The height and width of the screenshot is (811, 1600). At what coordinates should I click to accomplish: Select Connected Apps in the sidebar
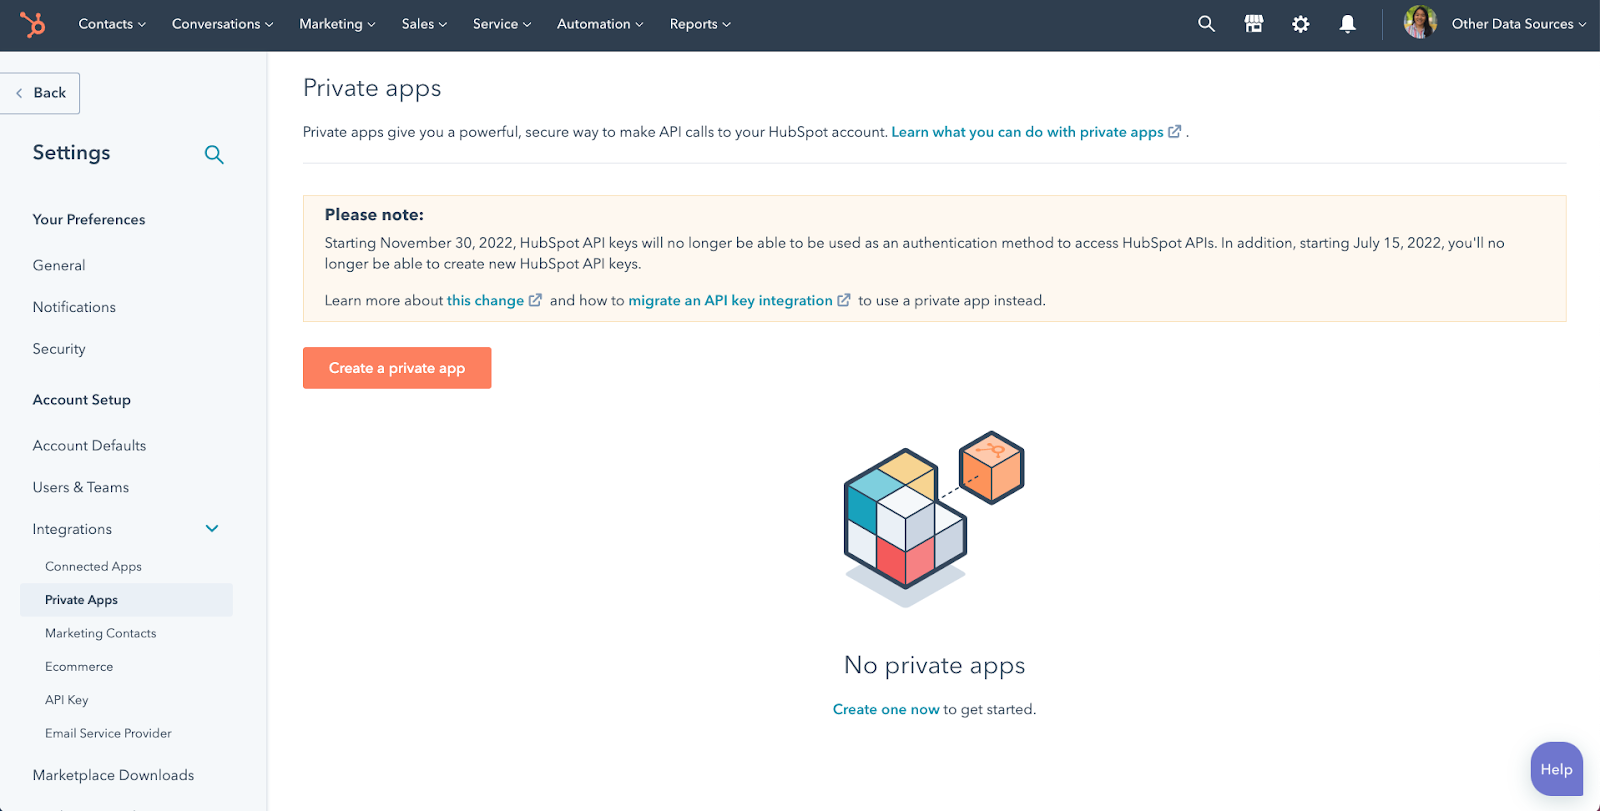tap(93, 567)
